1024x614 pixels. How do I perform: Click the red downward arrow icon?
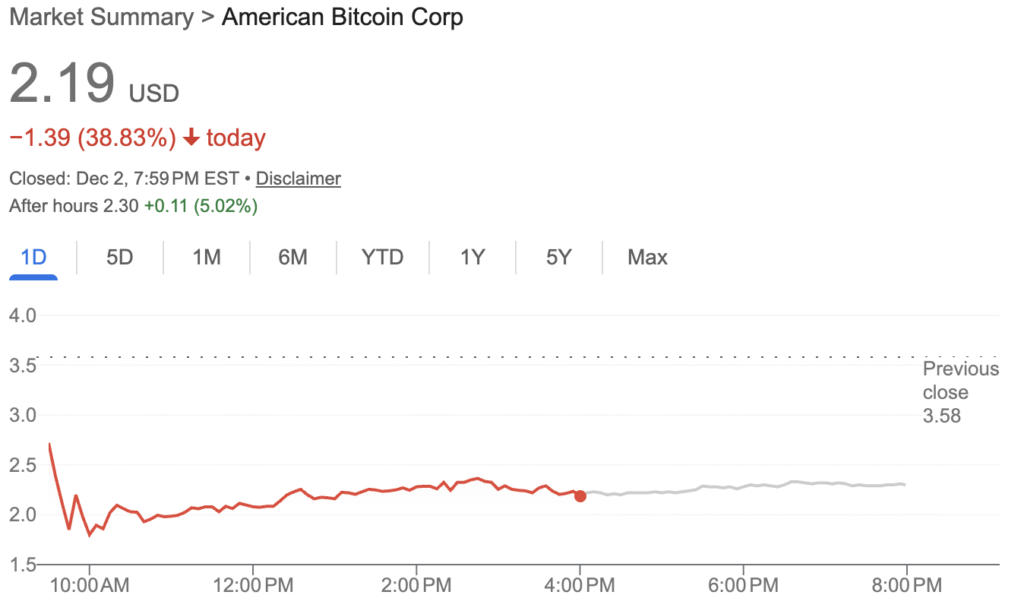(190, 138)
